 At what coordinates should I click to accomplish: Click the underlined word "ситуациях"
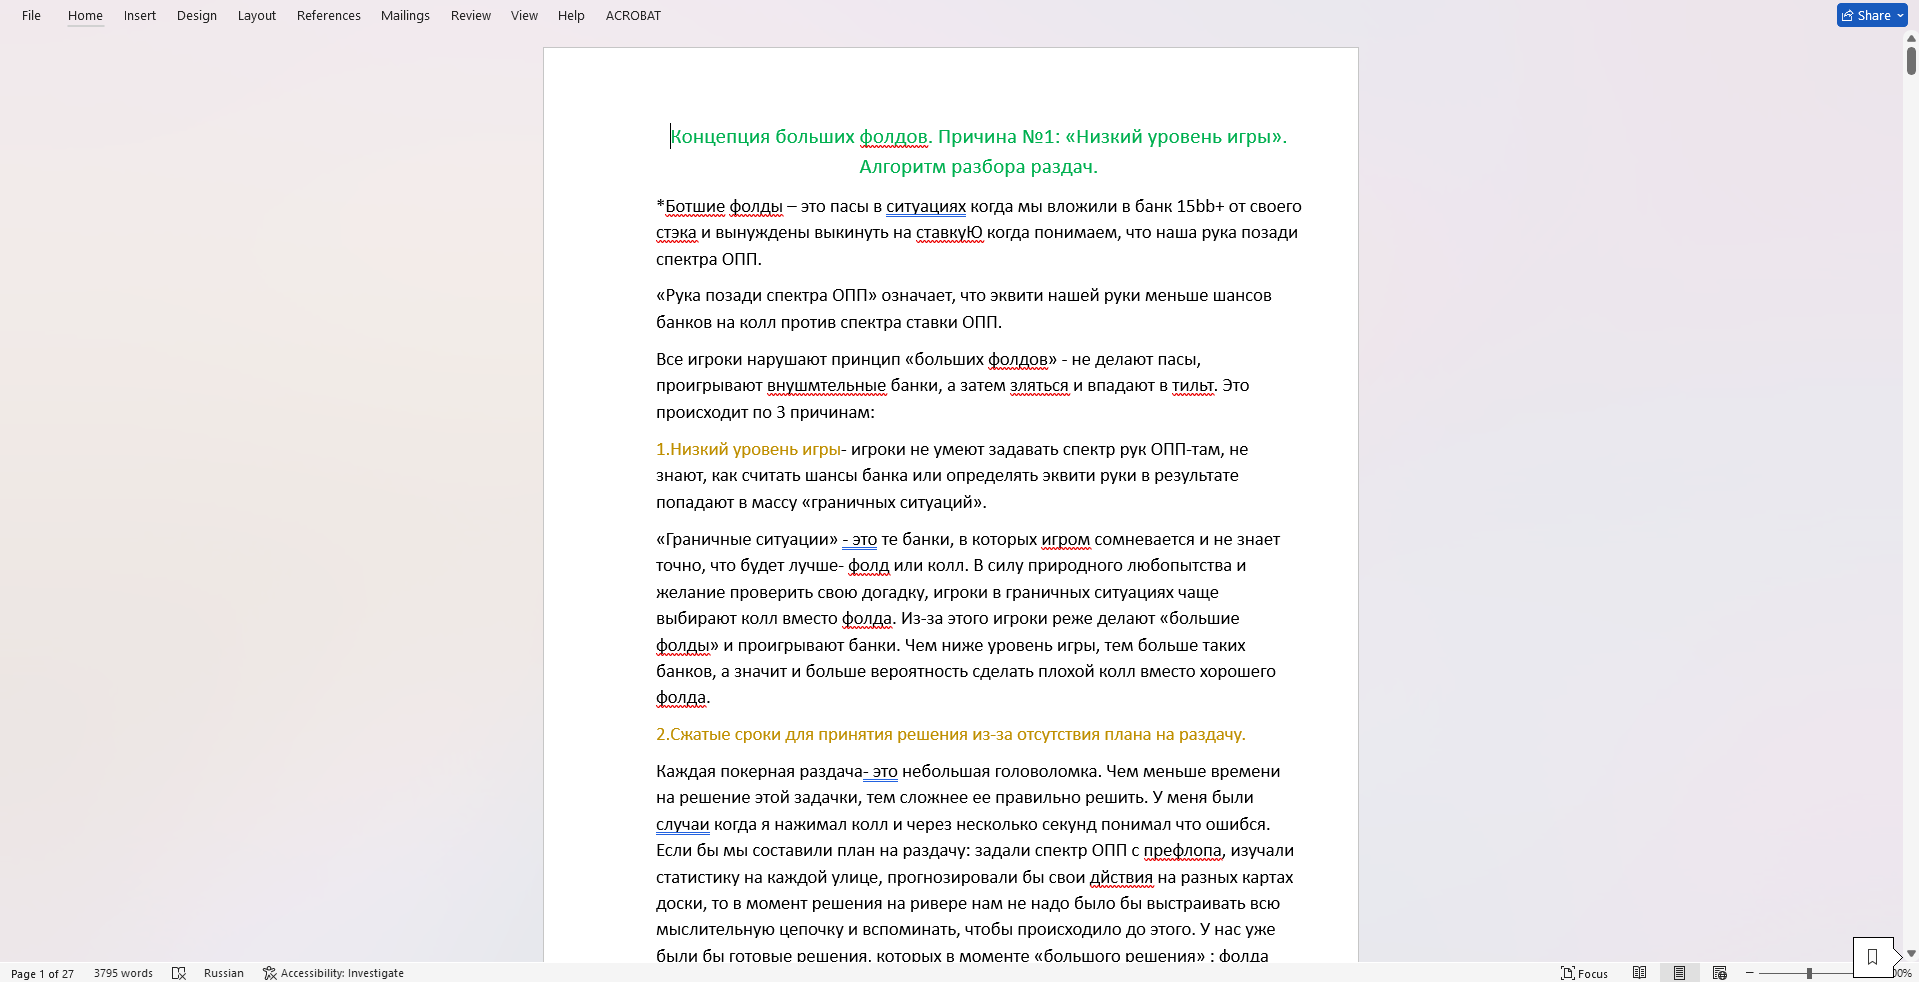click(926, 207)
